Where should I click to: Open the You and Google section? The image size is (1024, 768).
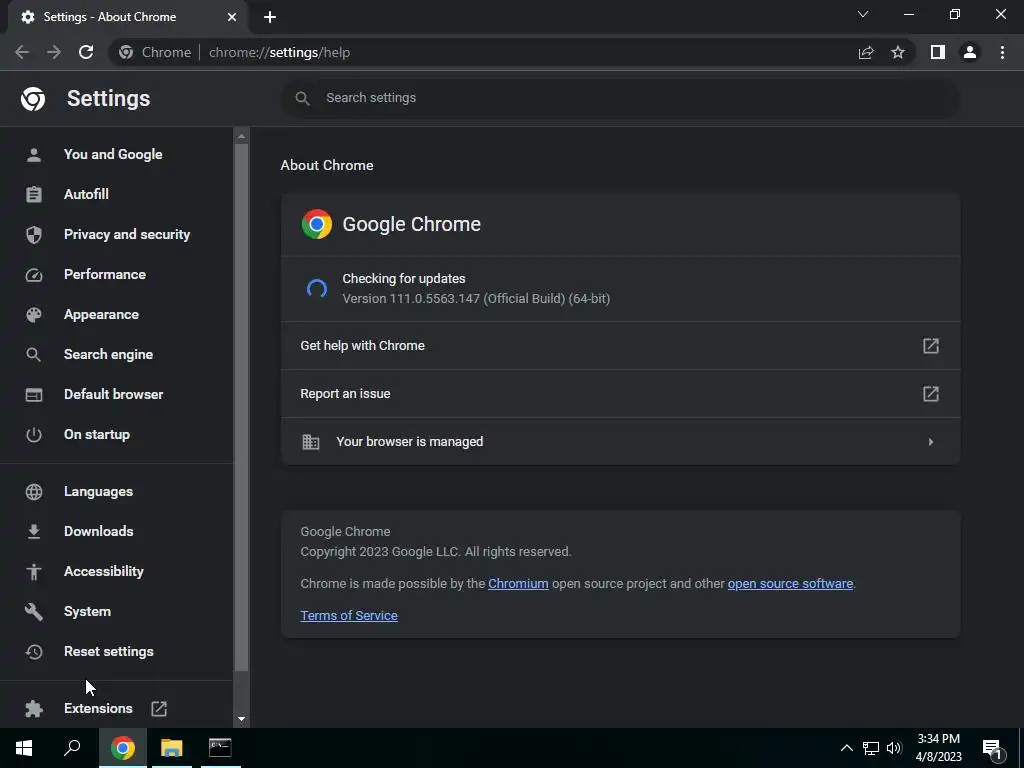(113, 155)
